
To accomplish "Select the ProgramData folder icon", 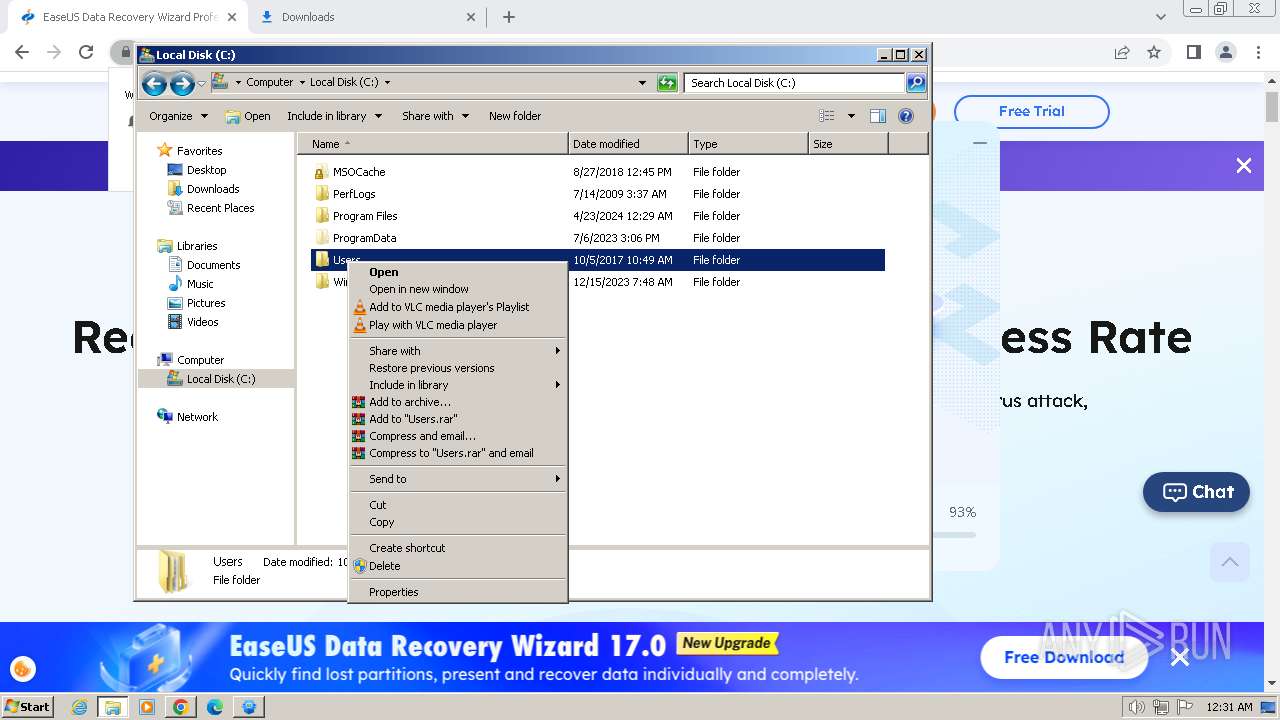I will pyautogui.click(x=321, y=238).
